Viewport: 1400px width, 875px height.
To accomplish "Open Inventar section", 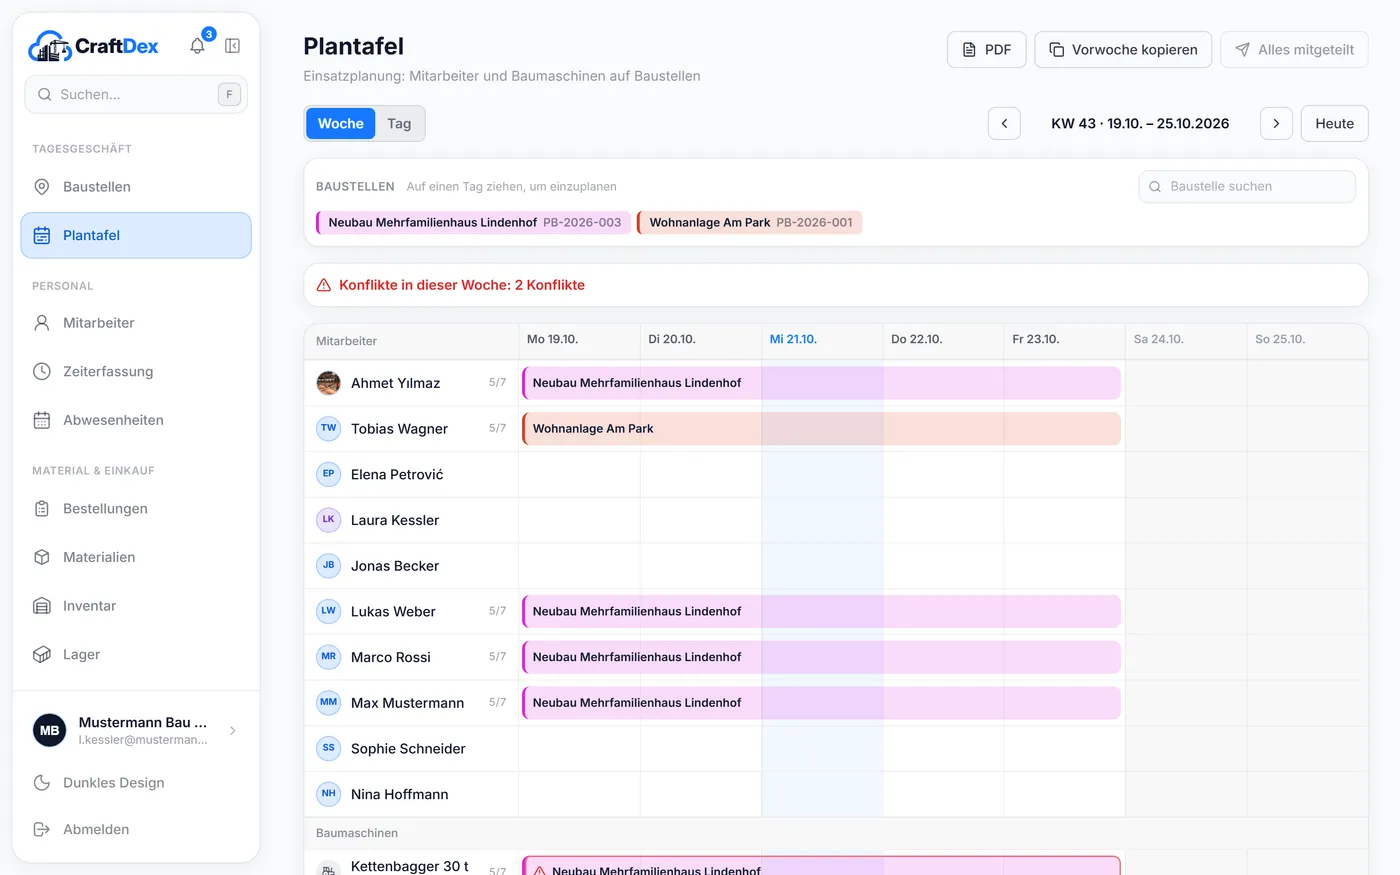I will [x=136, y=606].
